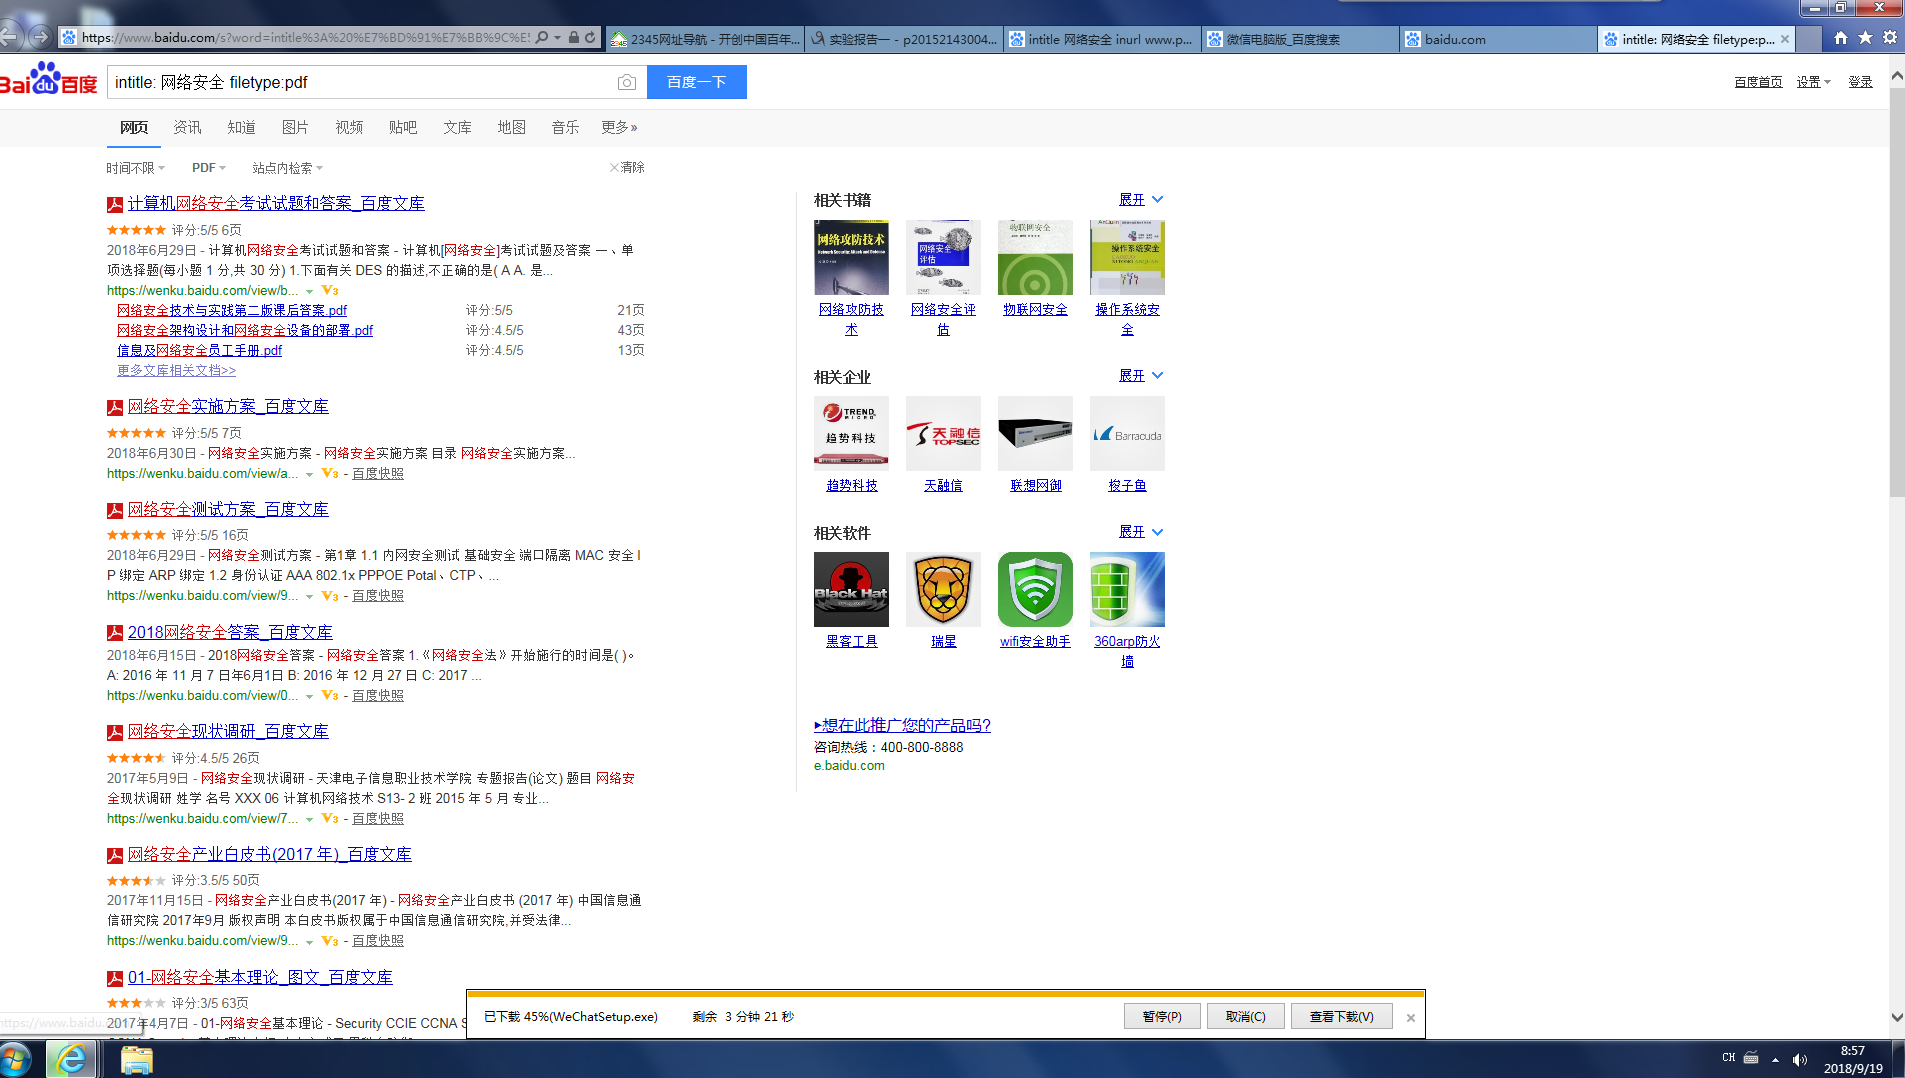Image resolution: width=1905 pixels, height=1078 pixels.
Task: Clear the filters with 清除
Action: point(628,168)
